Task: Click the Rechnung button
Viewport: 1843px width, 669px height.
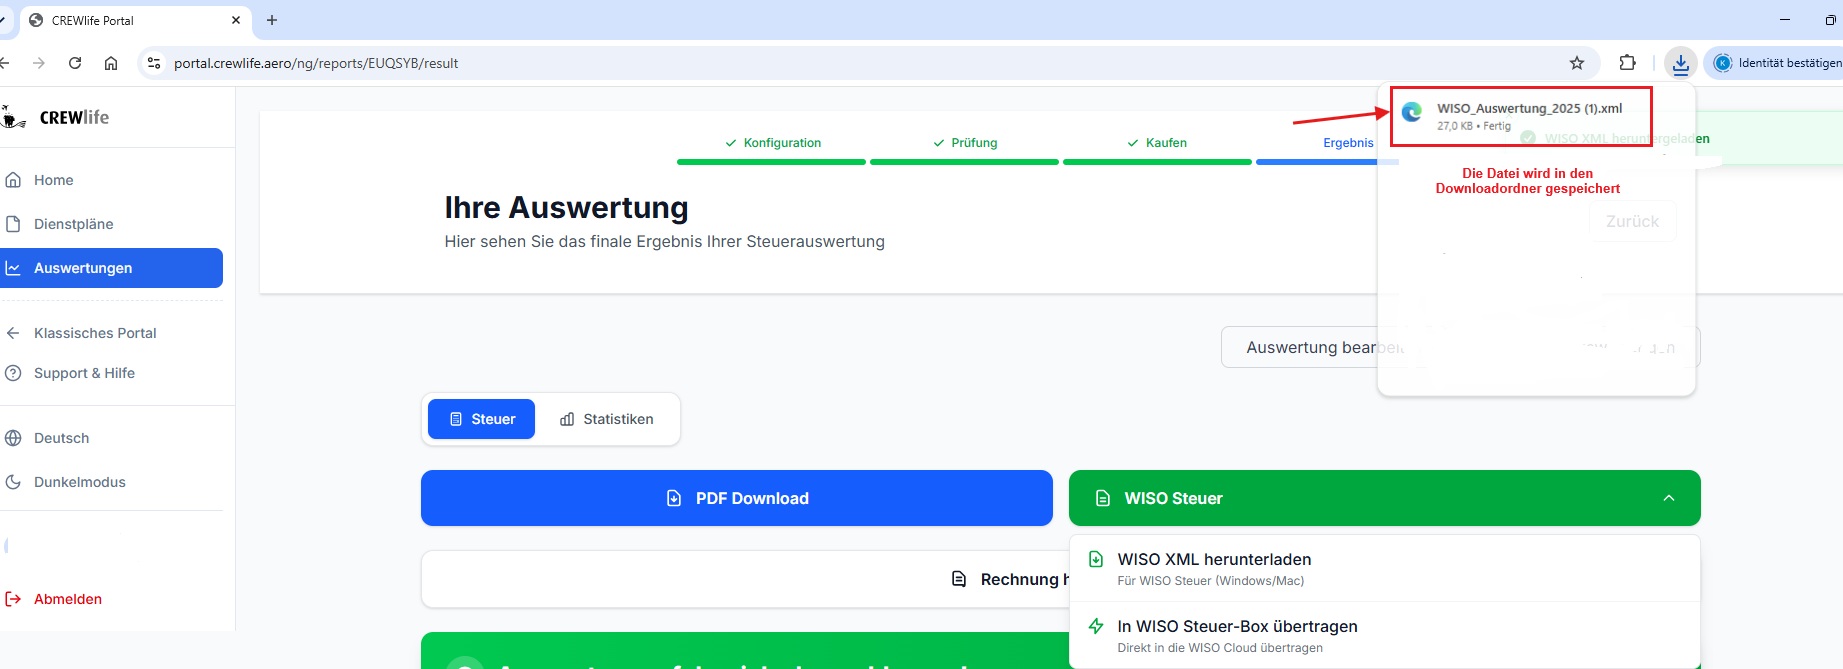Action: pos(745,579)
